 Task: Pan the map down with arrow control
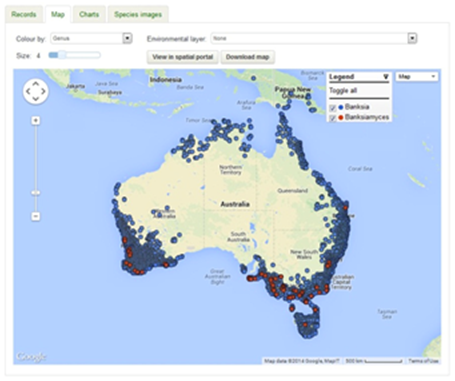[x=36, y=99]
